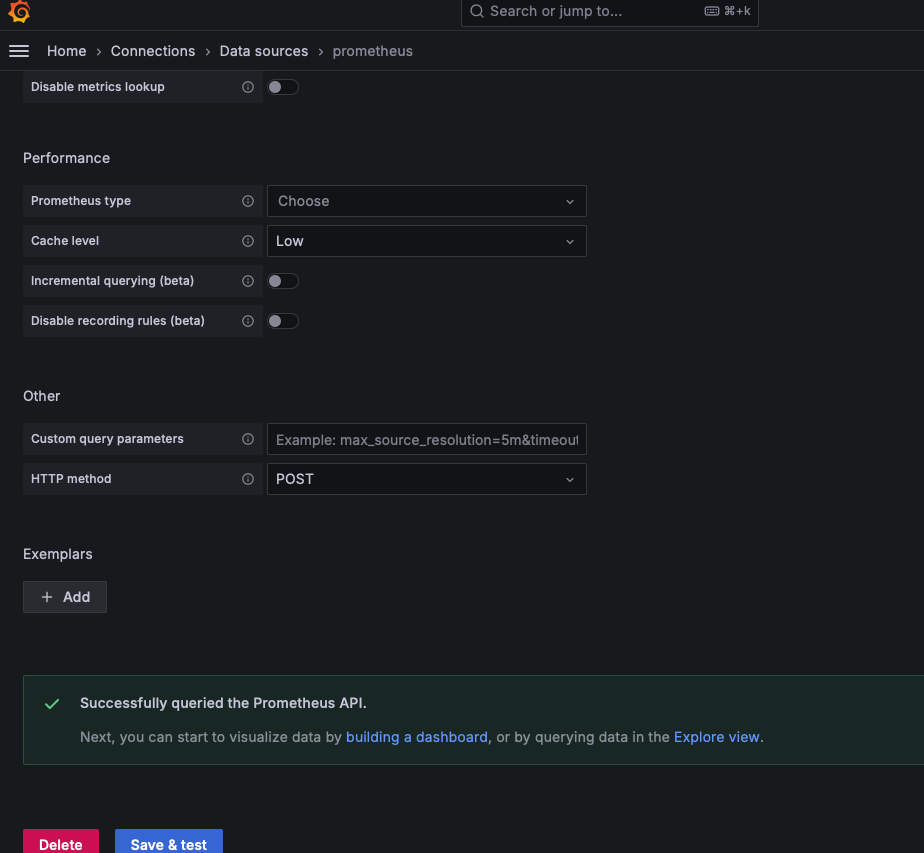This screenshot has height=853, width=924.
Task: Change the HTTP method dropdown
Action: click(x=427, y=479)
